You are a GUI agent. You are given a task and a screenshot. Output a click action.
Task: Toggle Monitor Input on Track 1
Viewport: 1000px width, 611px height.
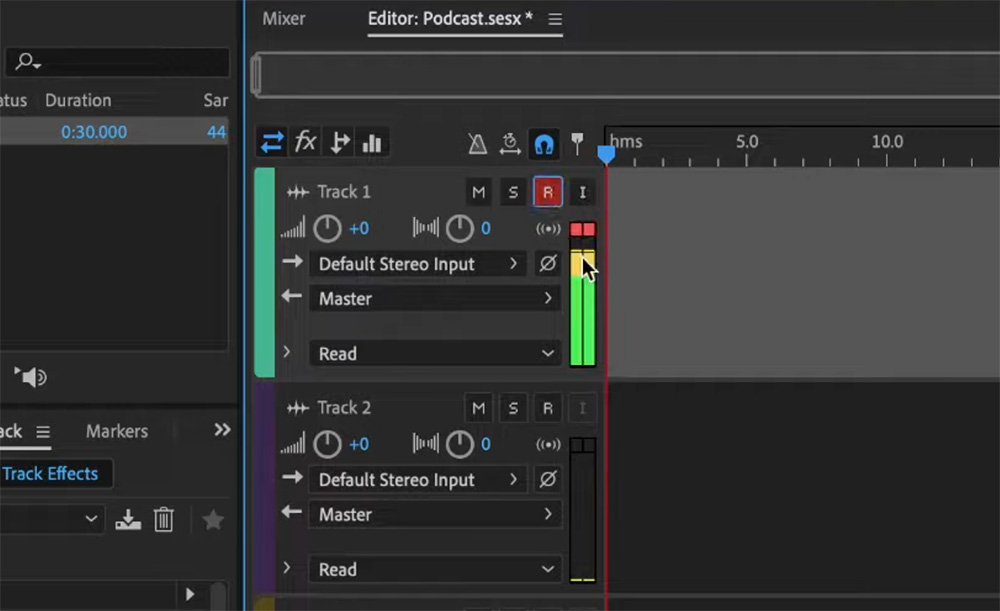tap(582, 192)
